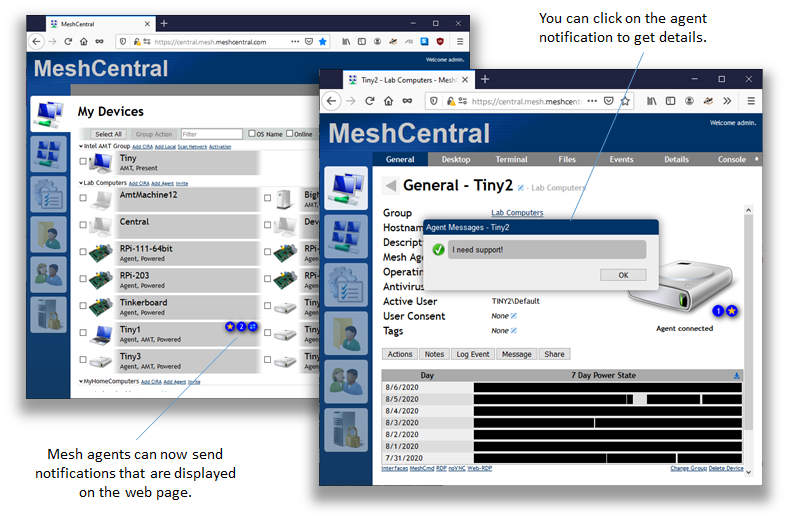The height and width of the screenshot is (520, 787).
Task: Click the Share button
Action: (x=554, y=354)
